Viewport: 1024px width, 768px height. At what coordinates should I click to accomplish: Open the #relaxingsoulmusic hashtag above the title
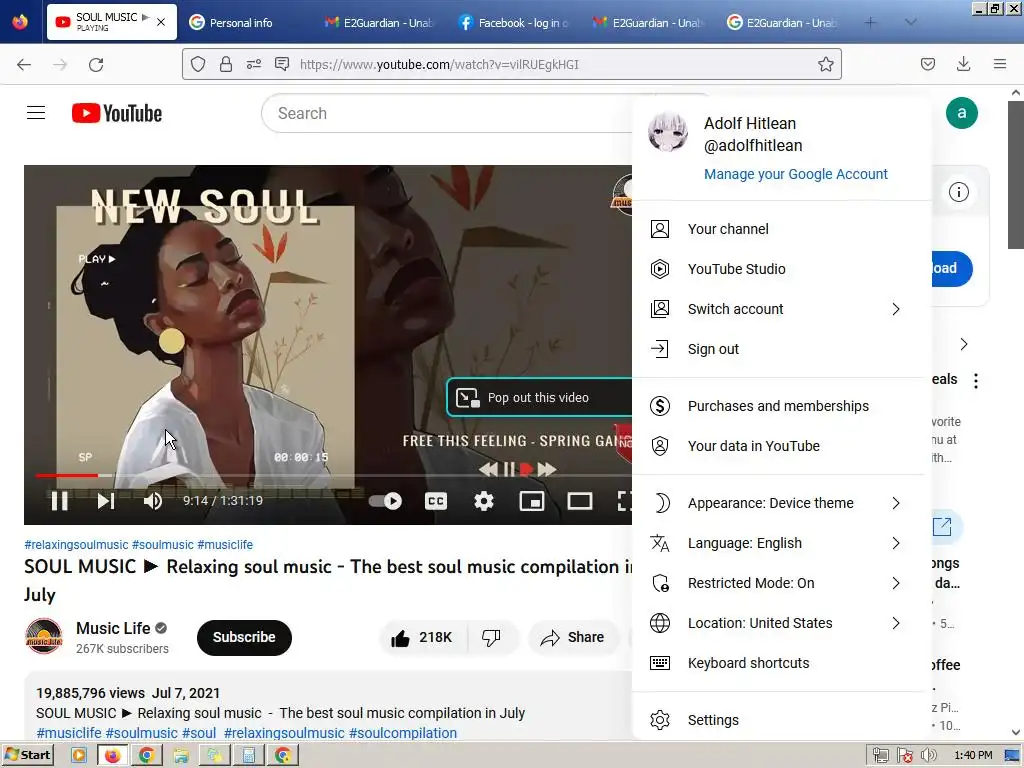pyautogui.click(x=76, y=545)
